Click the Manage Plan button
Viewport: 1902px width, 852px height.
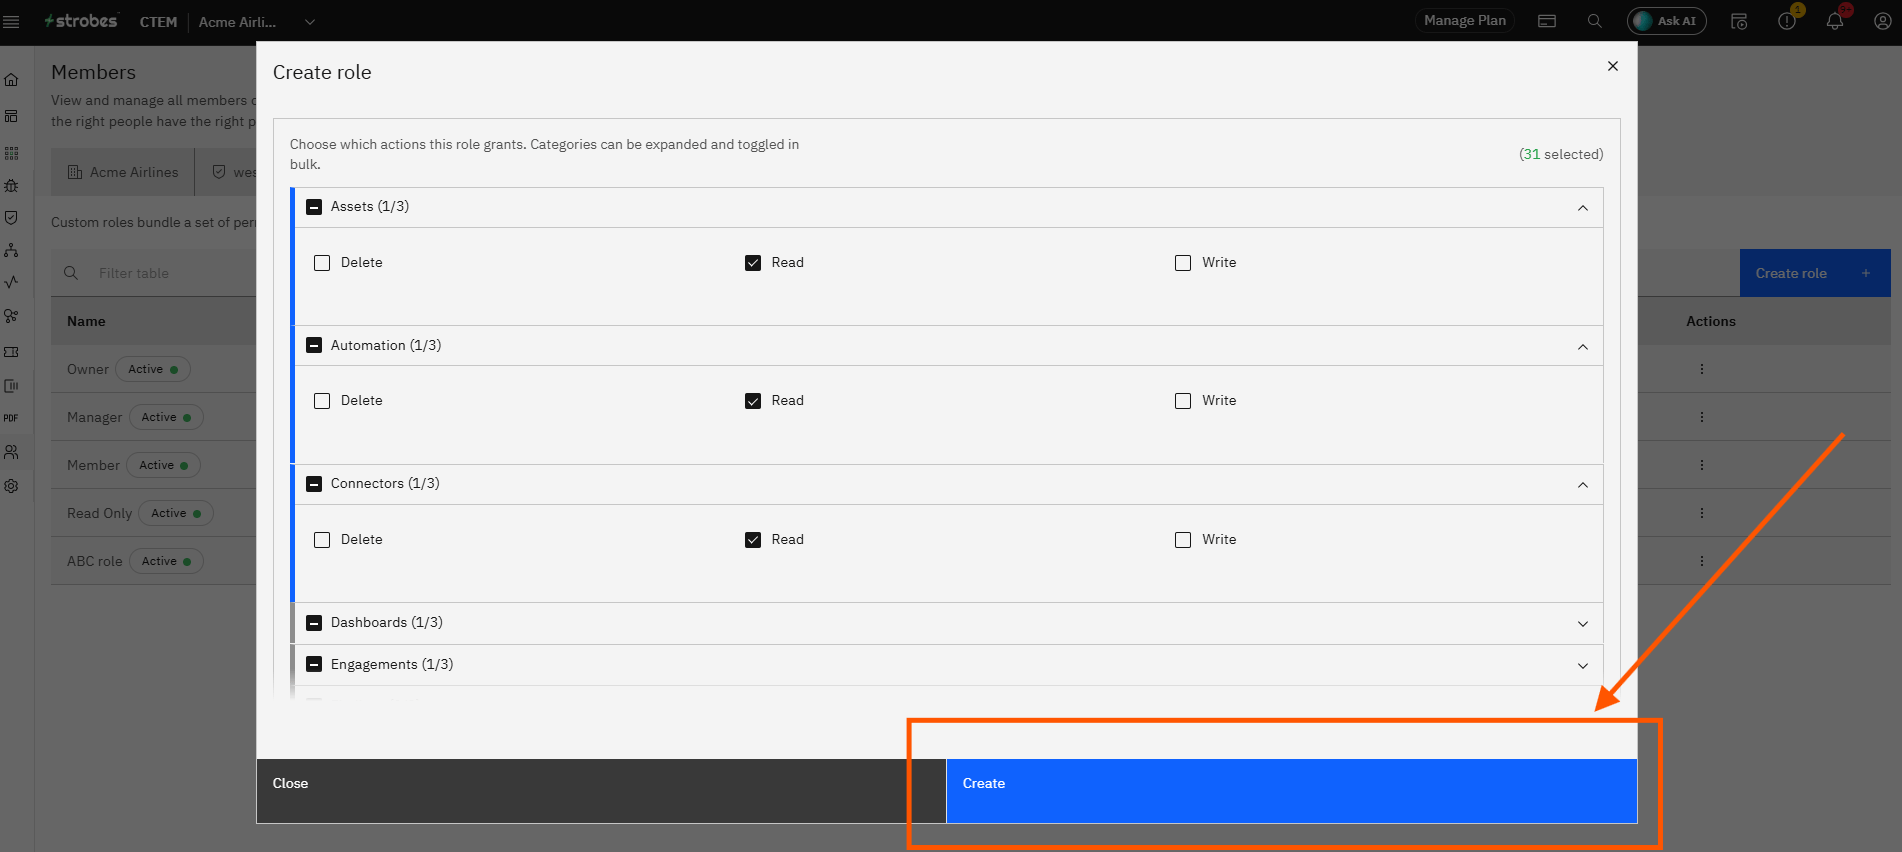[1465, 21]
